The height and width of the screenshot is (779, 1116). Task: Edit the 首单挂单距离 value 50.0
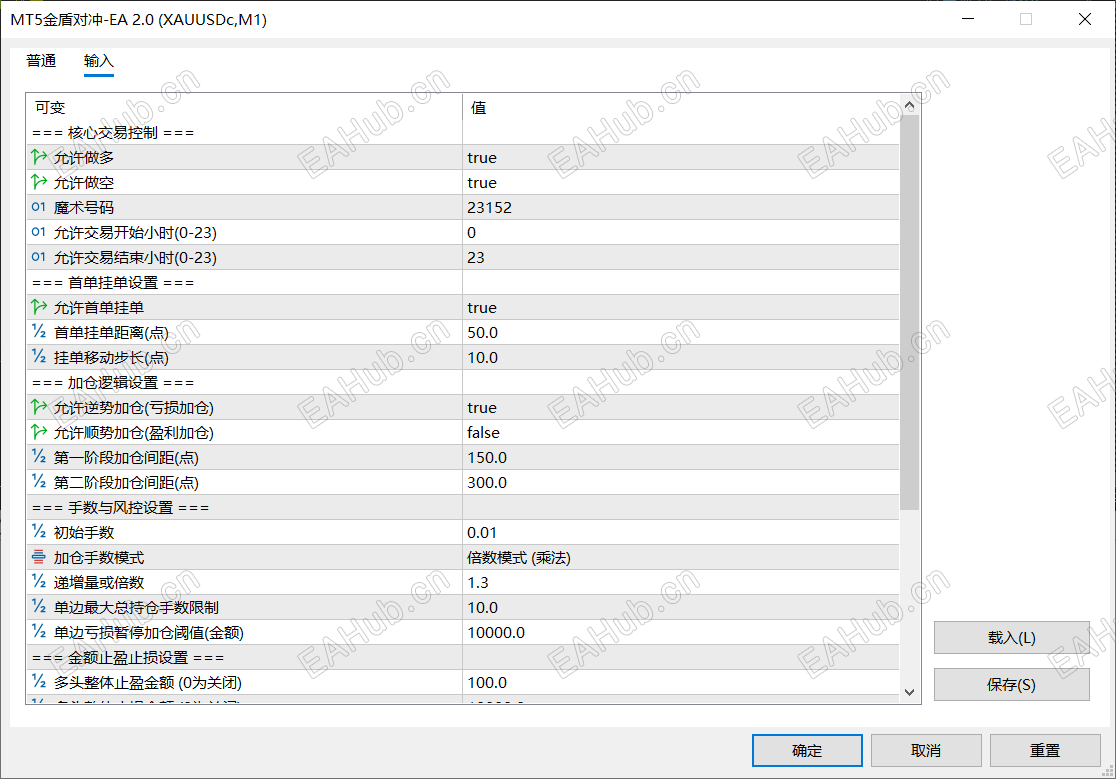(680, 332)
